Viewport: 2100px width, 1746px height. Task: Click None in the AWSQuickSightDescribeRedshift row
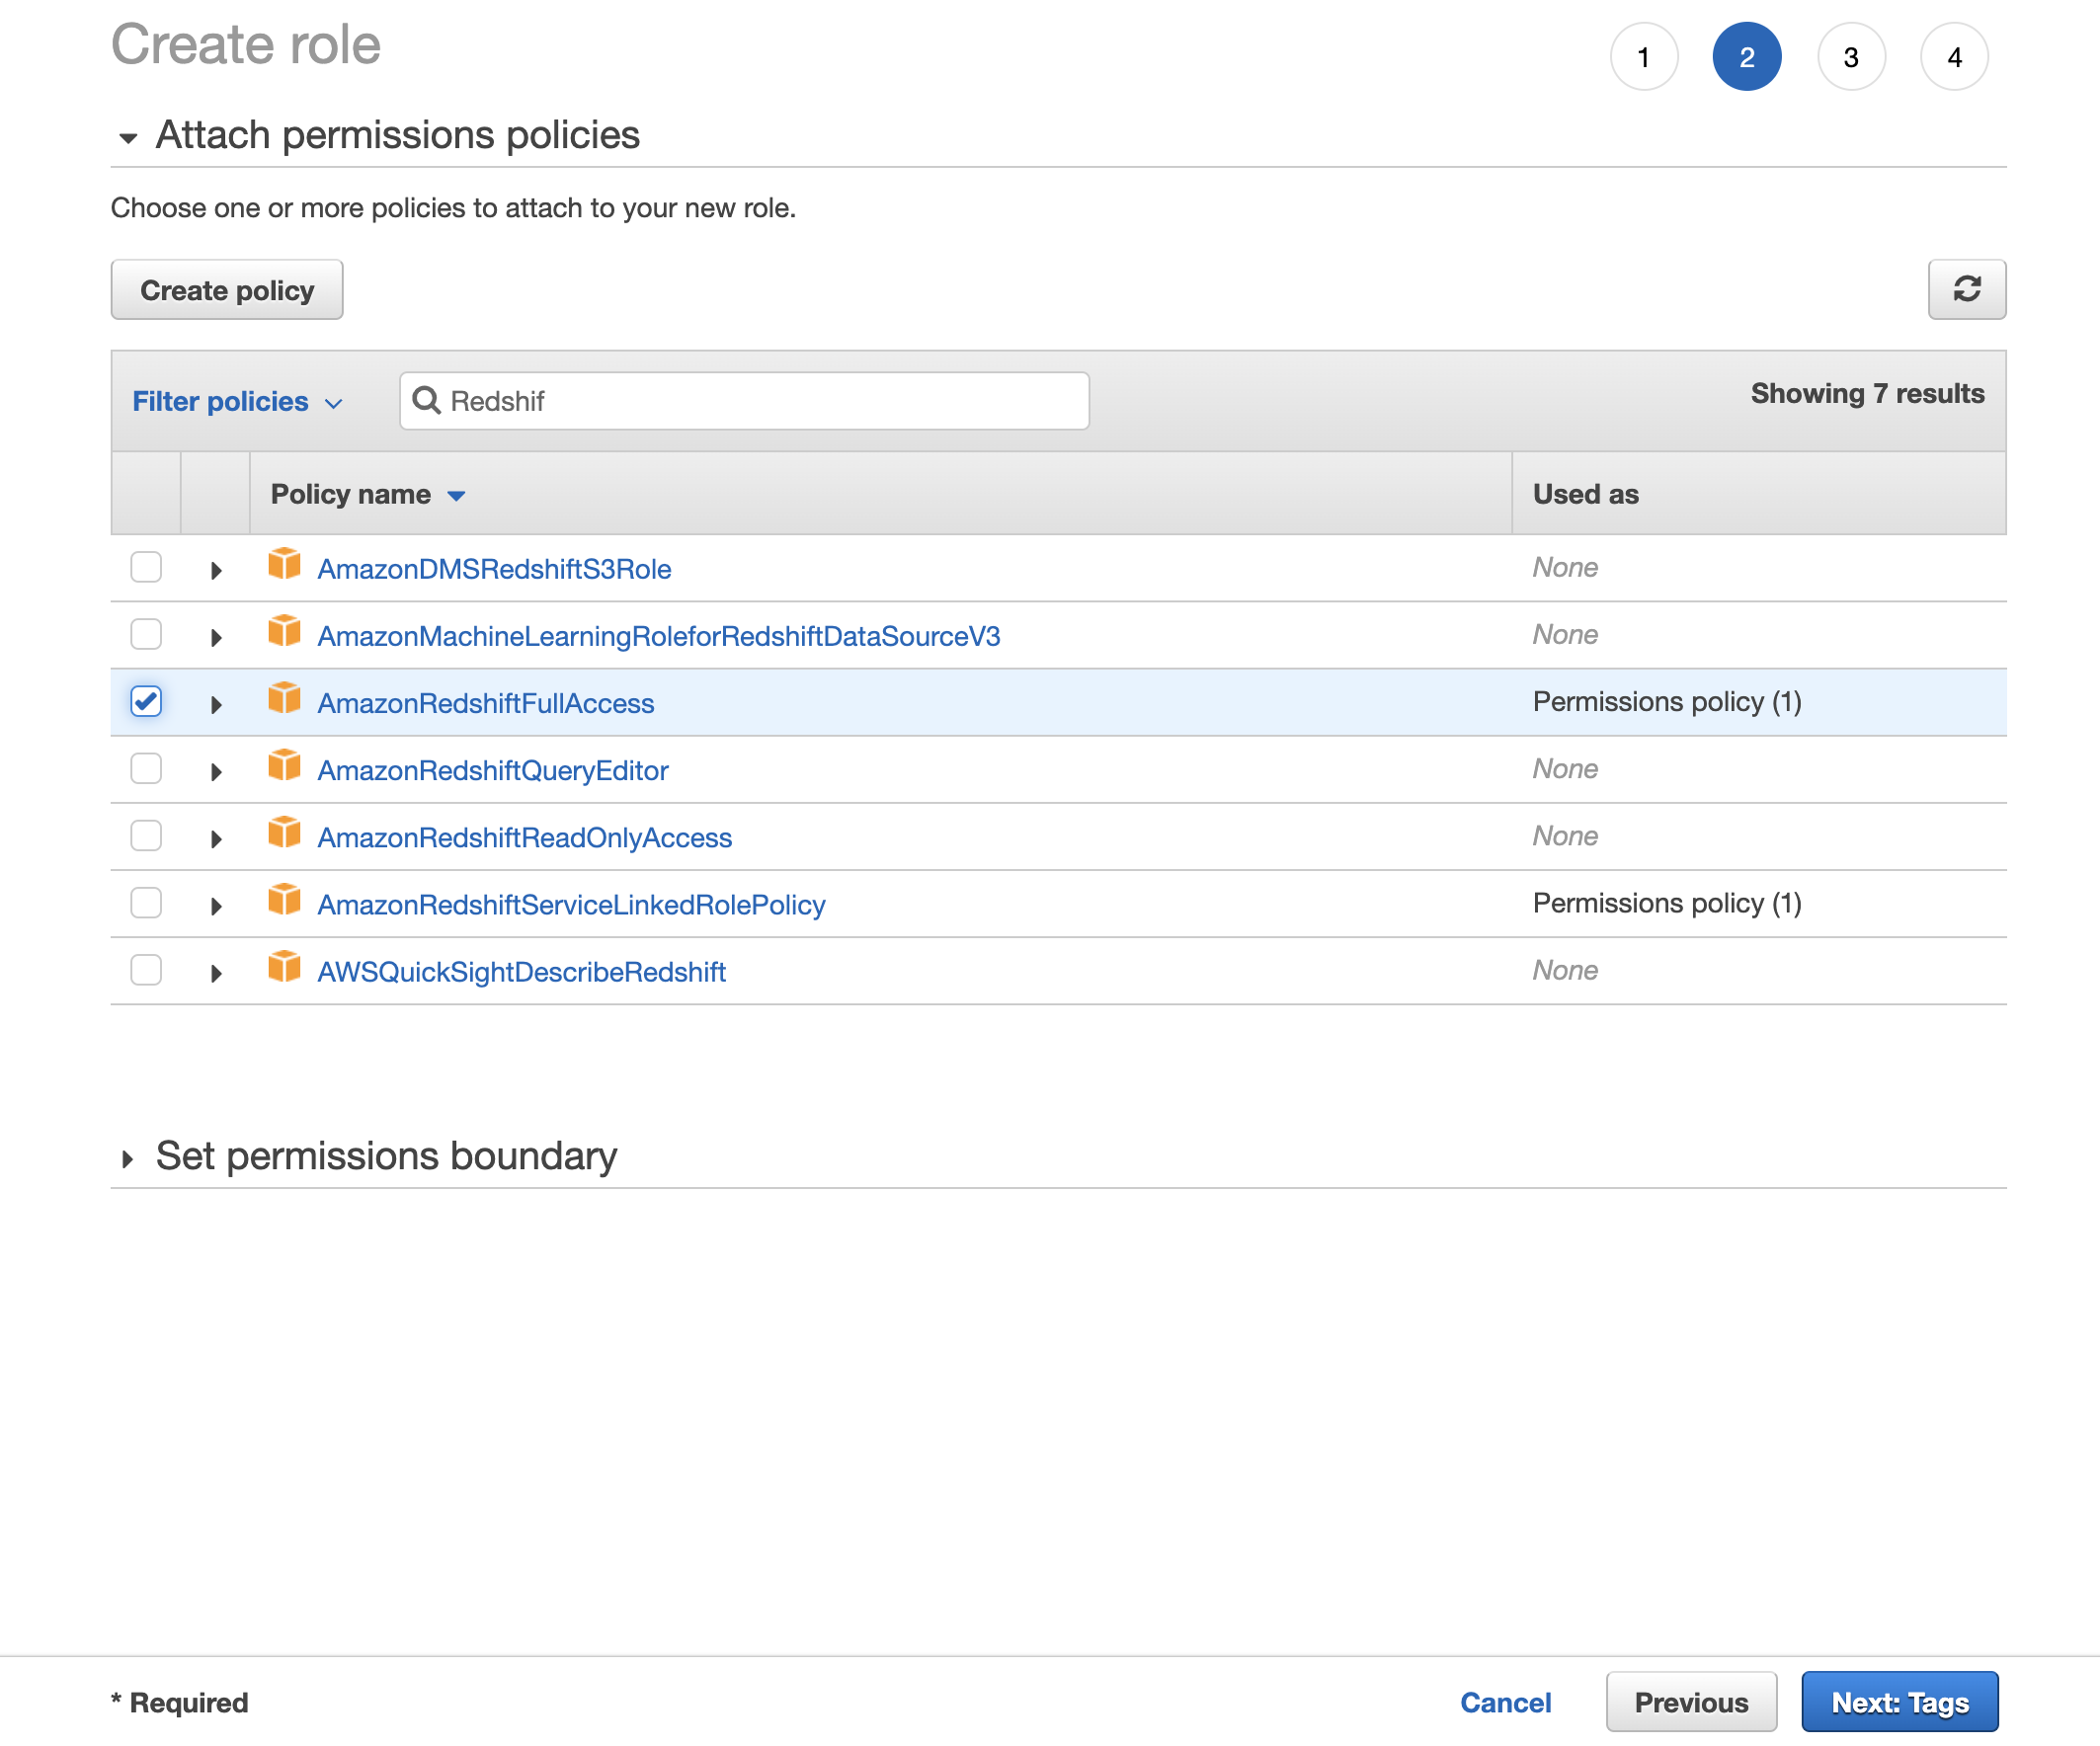pyautogui.click(x=1565, y=969)
